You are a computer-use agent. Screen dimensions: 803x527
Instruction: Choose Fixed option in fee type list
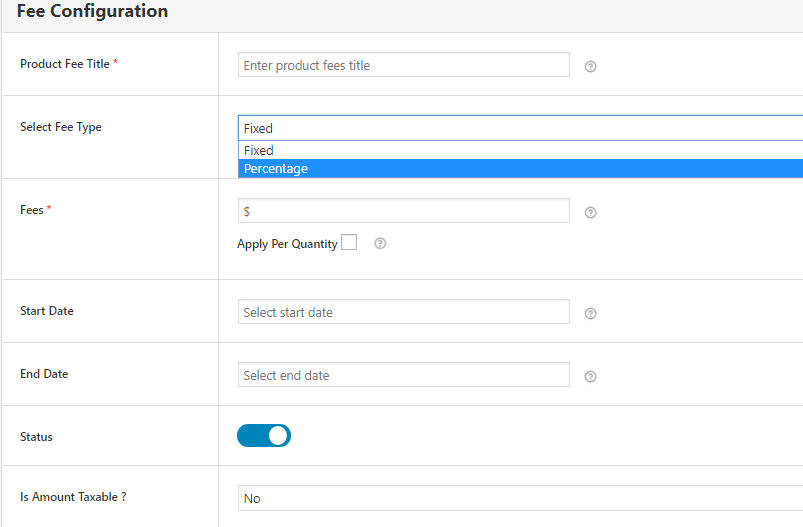[x=520, y=151]
